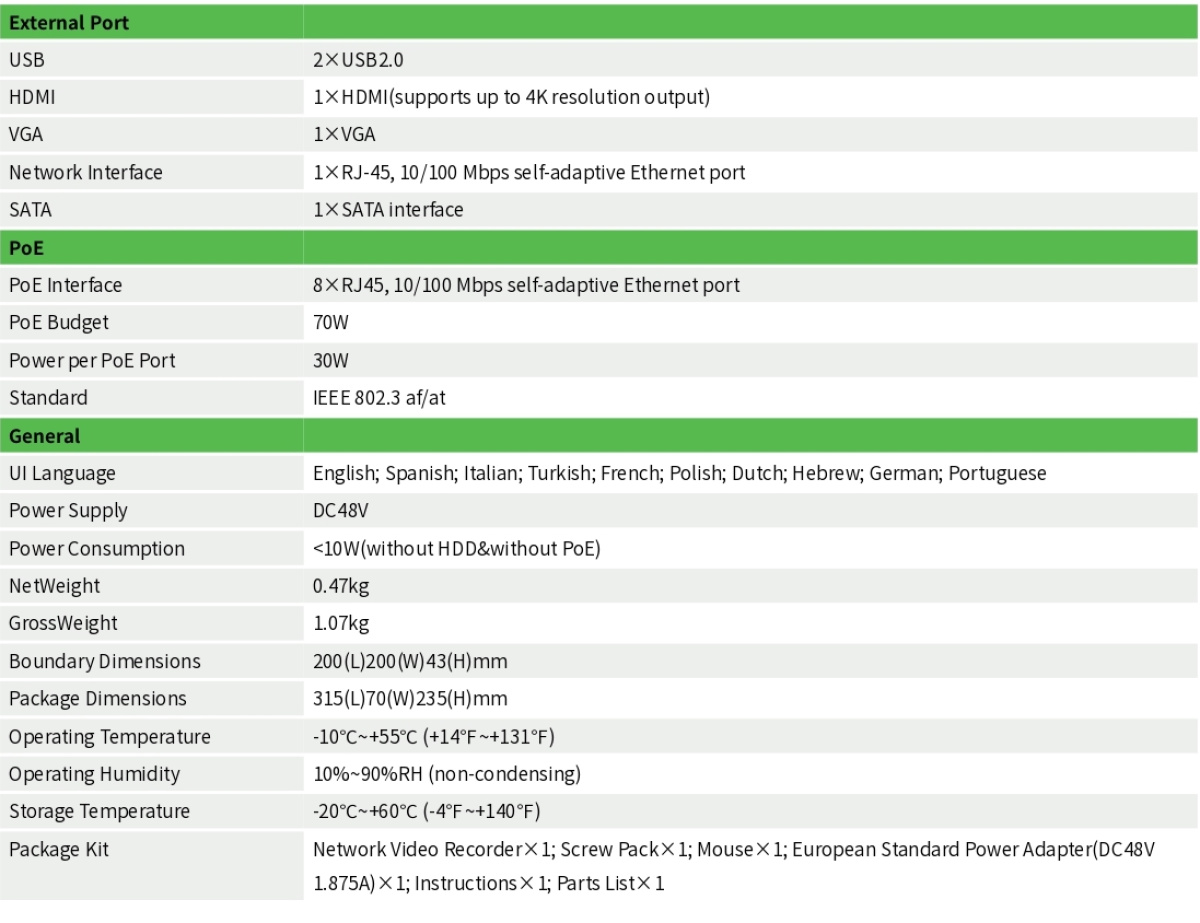Select the VGA row label

coord(26,135)
